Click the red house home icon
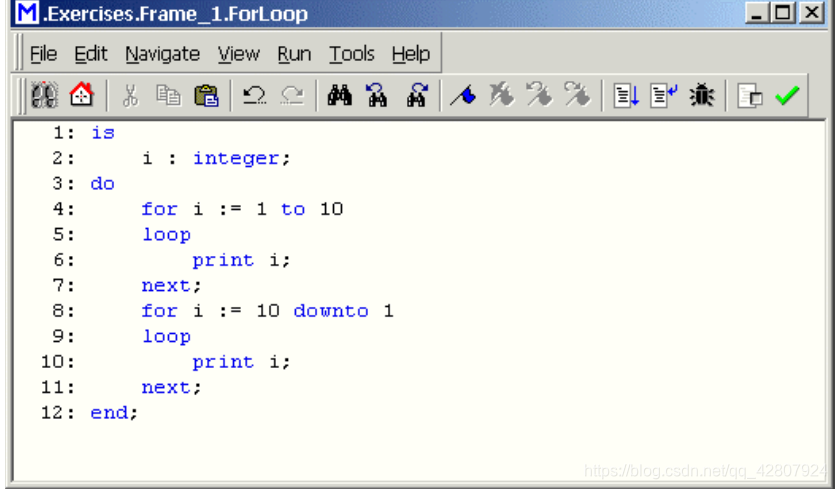This screenshot has height=489, width=837. pos(82,95)
